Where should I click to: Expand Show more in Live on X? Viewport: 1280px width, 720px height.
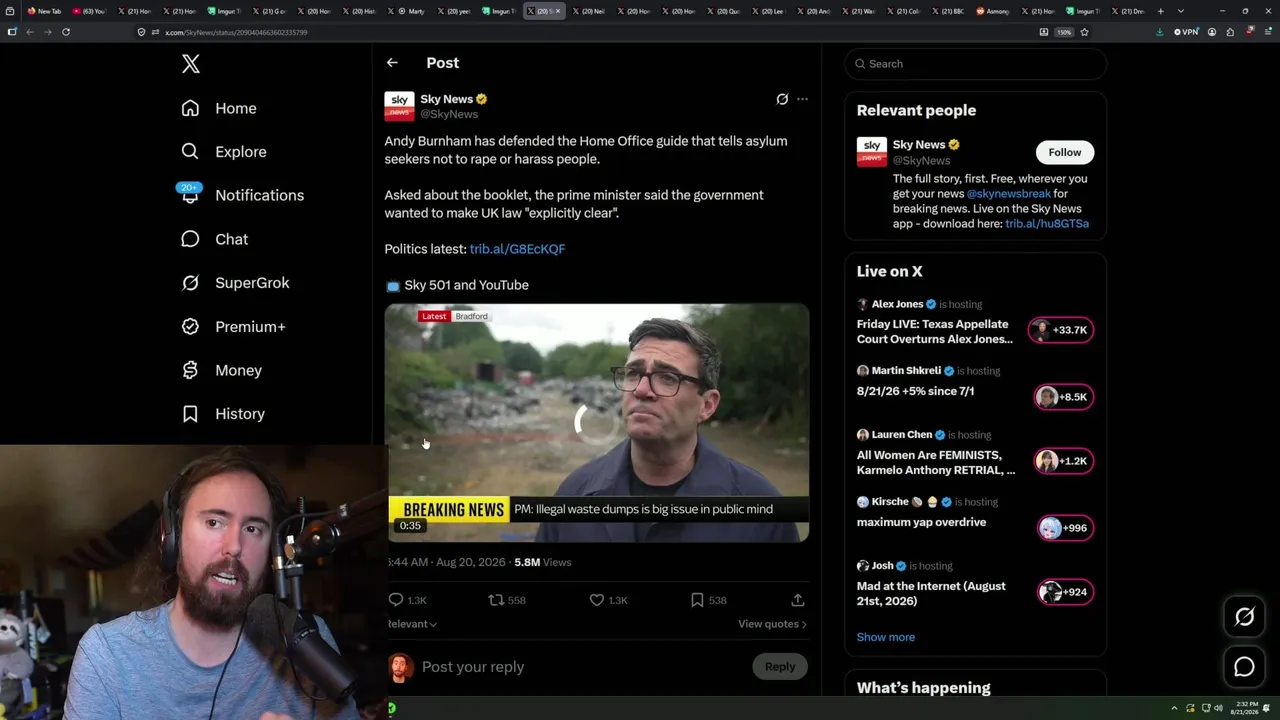885,637
